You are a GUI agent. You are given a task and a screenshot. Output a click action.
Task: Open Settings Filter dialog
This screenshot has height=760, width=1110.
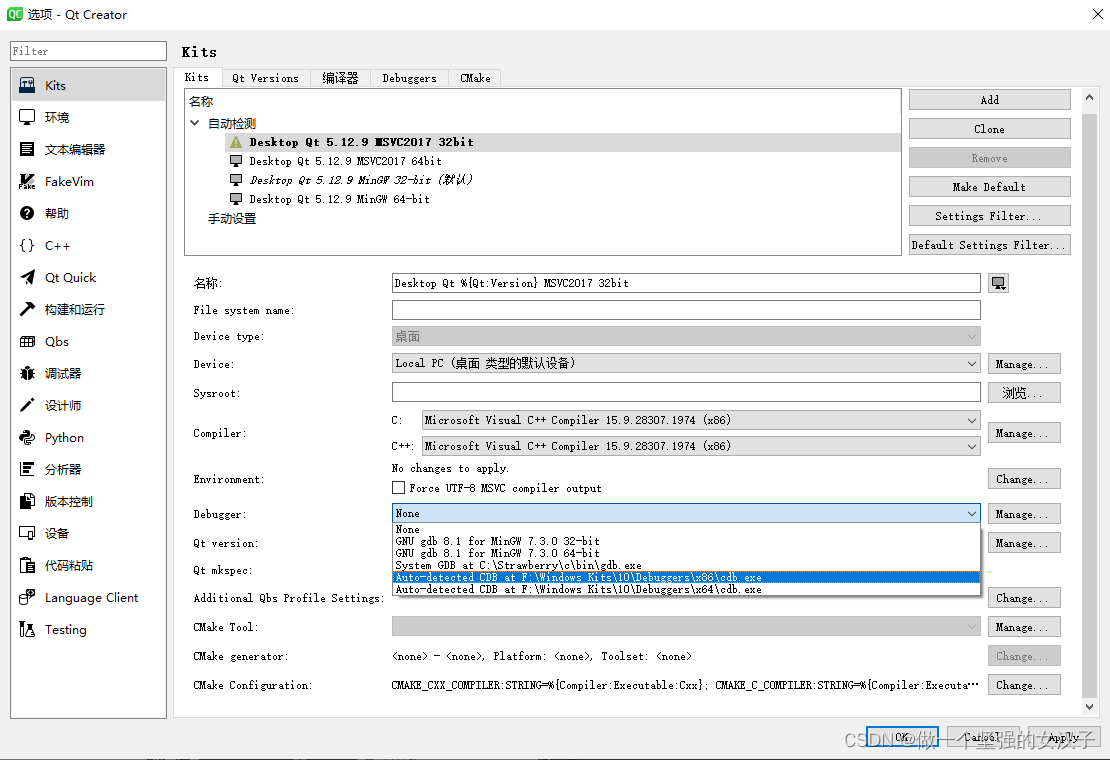click(x=990, y=216)
